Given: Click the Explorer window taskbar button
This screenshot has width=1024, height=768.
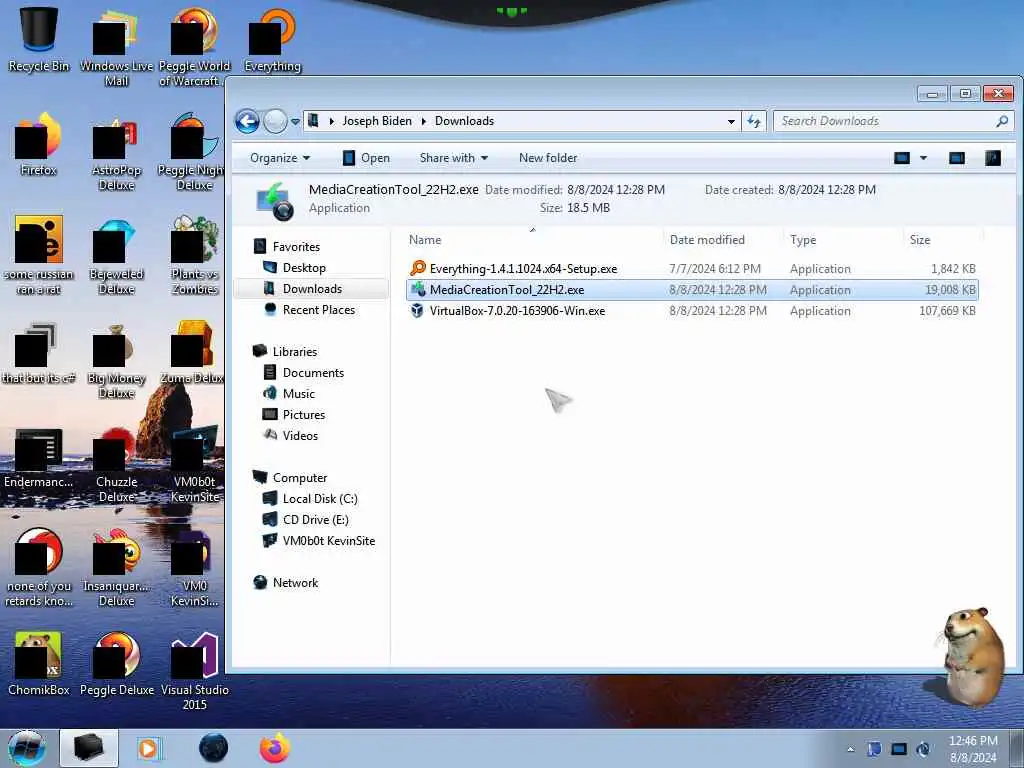Looking at the screenshot, I should [x=89, y=748].
